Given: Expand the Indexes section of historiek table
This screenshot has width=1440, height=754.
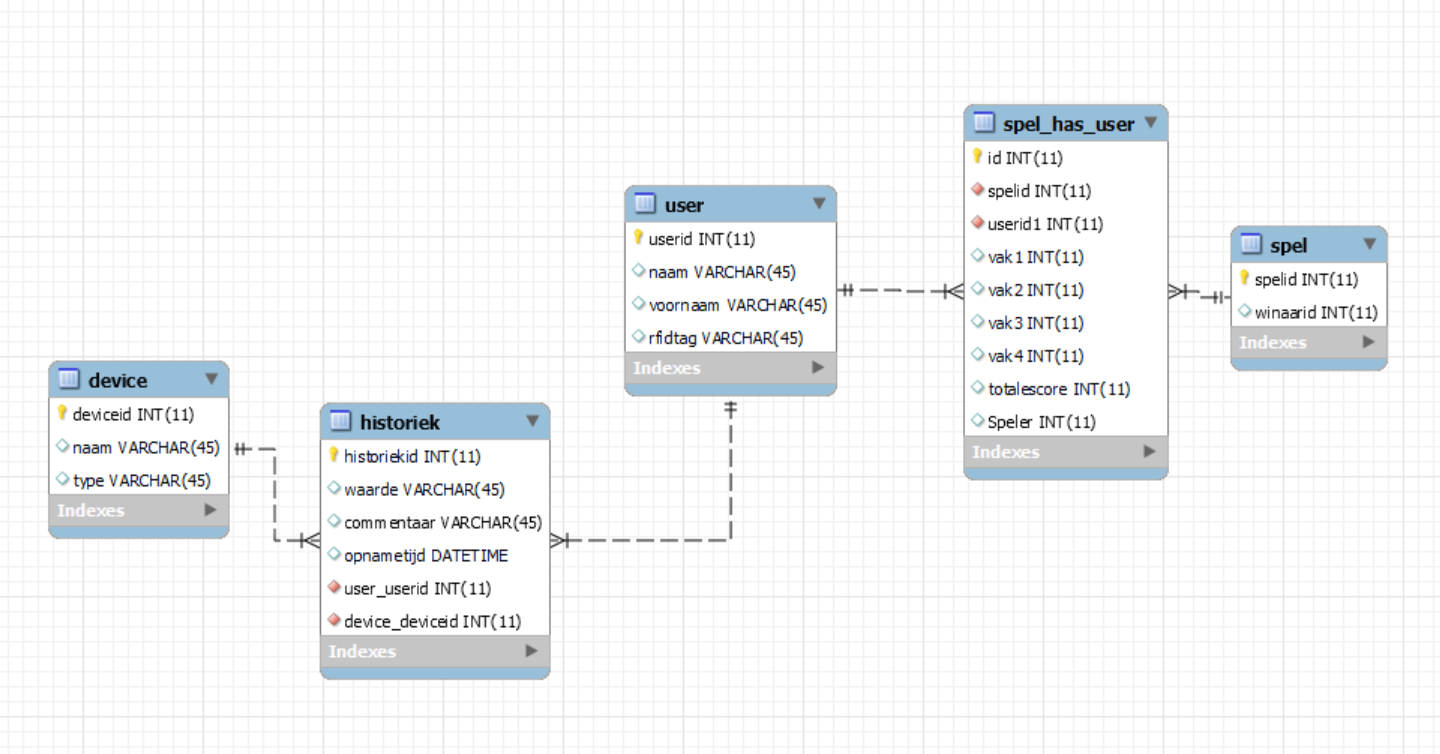Looking at the screenshot, I should (531, 651).
